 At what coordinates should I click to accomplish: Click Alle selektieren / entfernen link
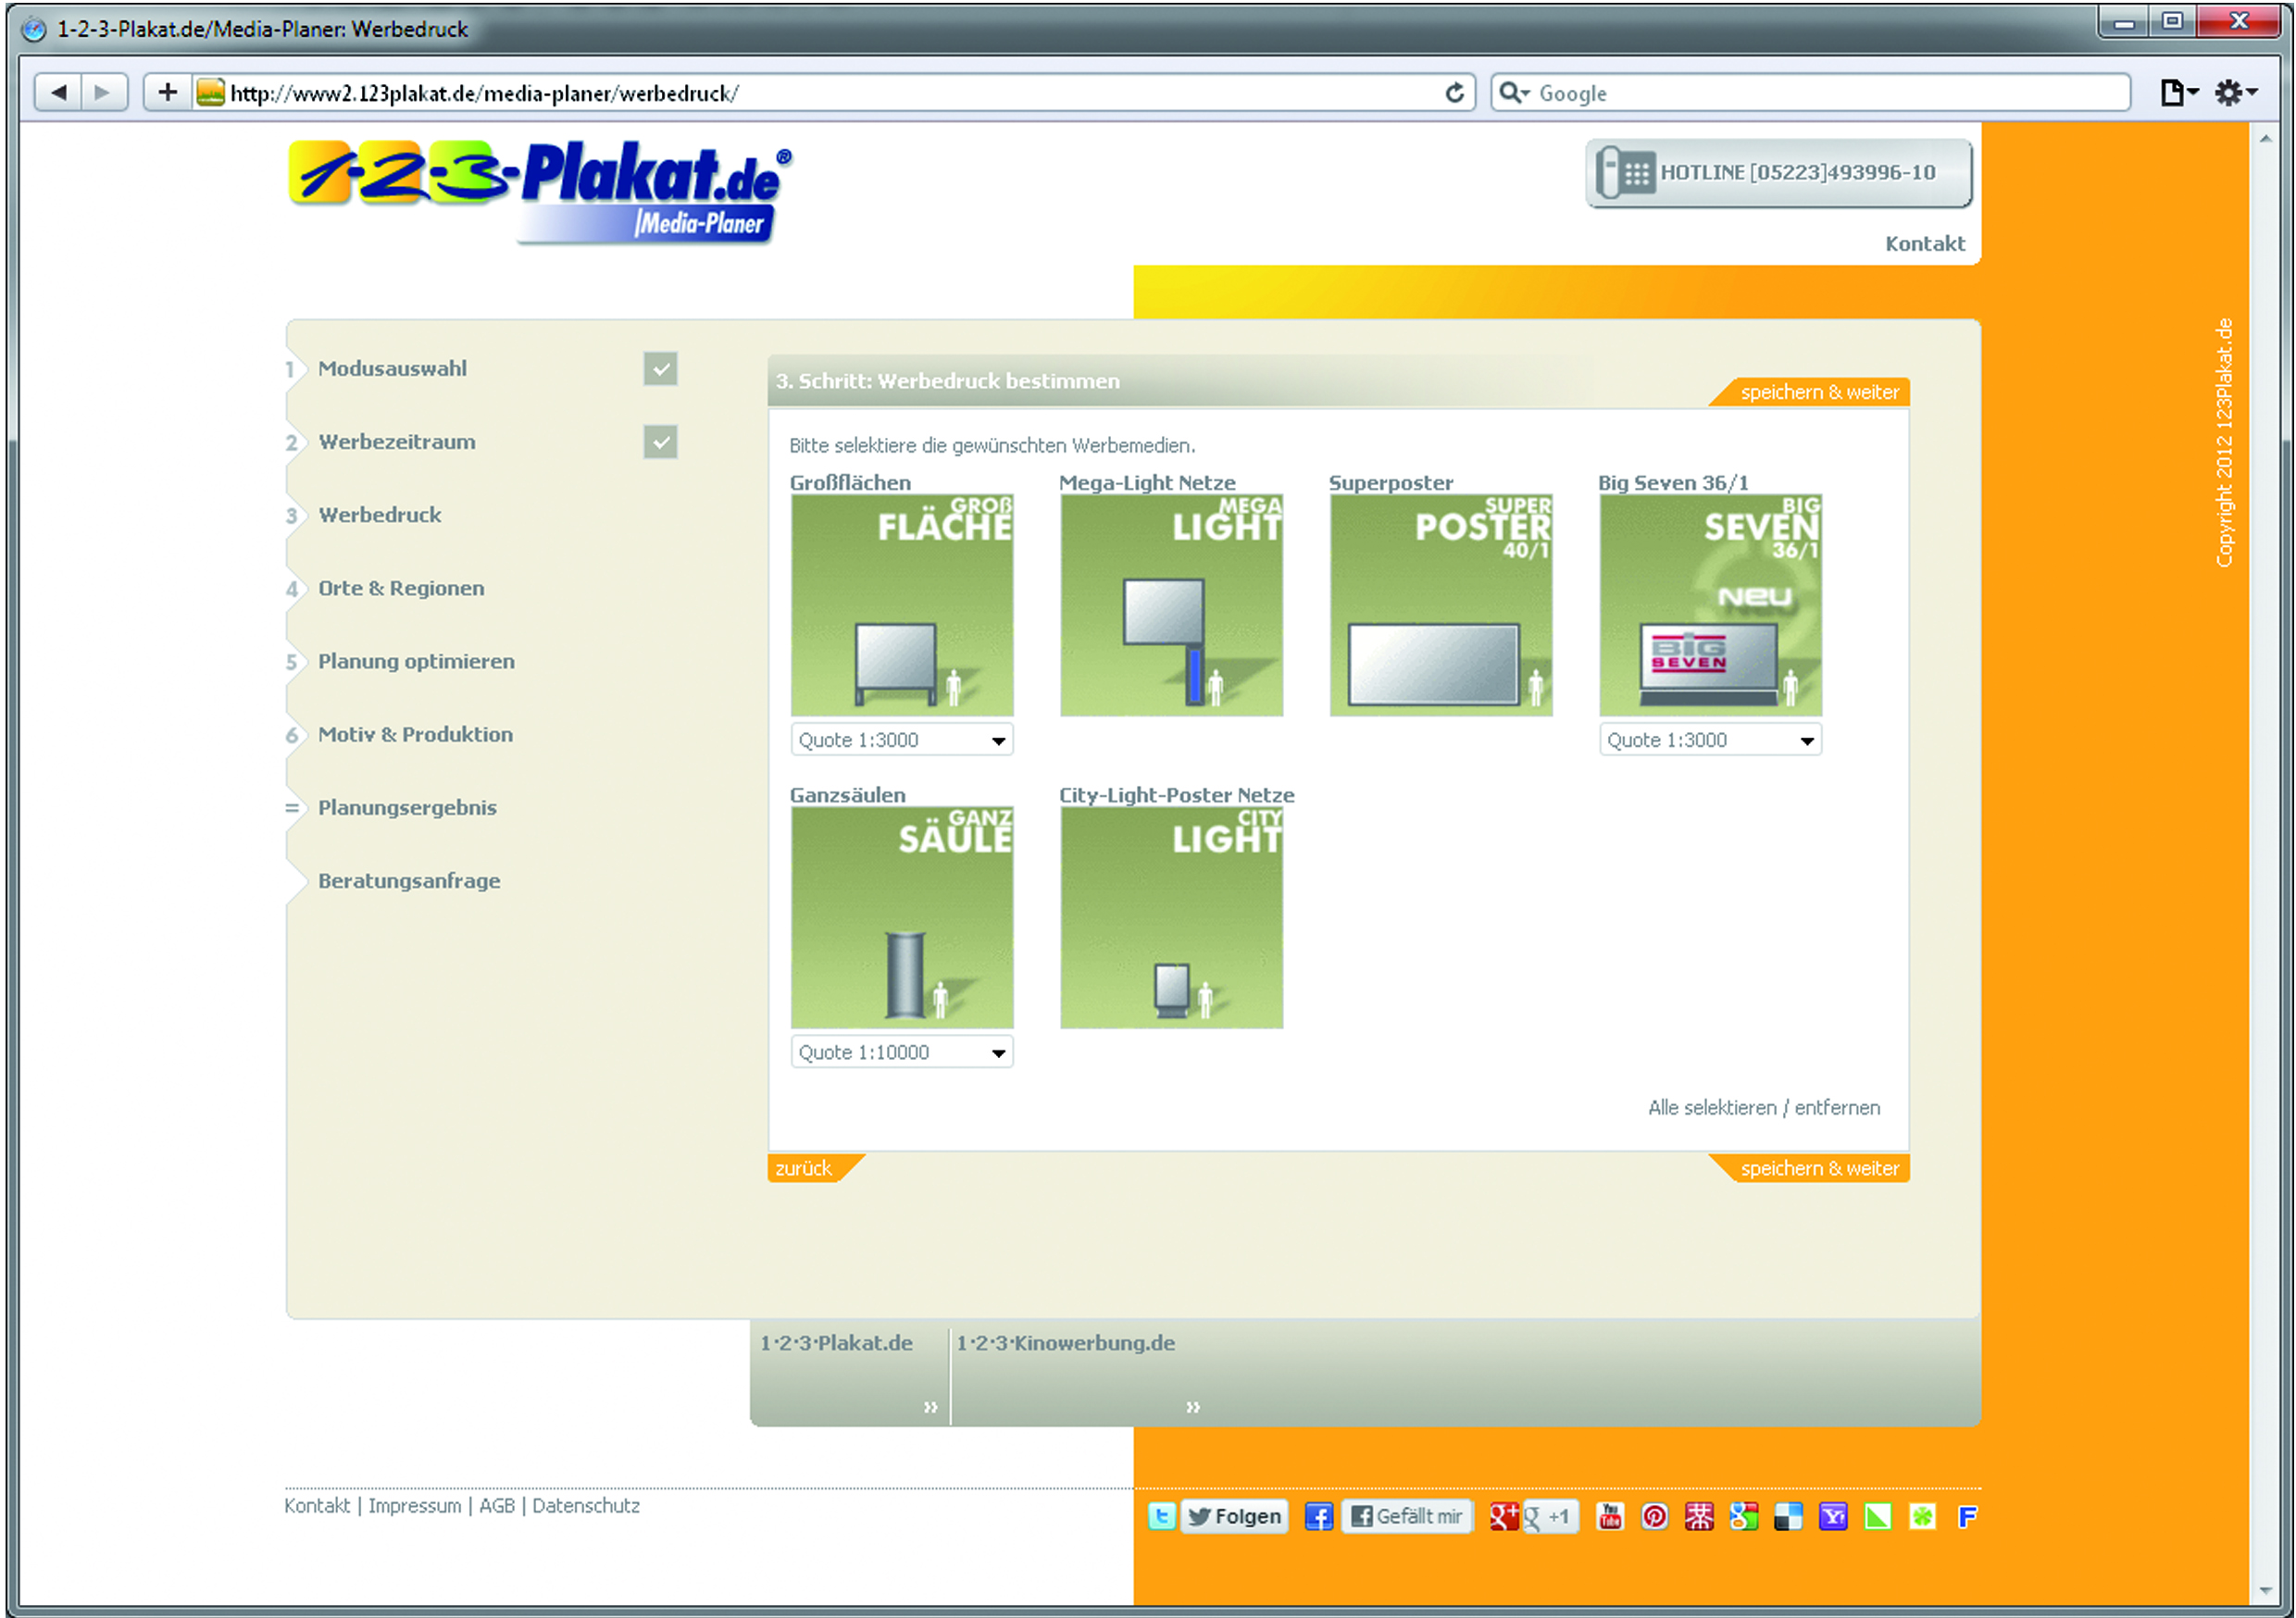click(1763, 1107)
